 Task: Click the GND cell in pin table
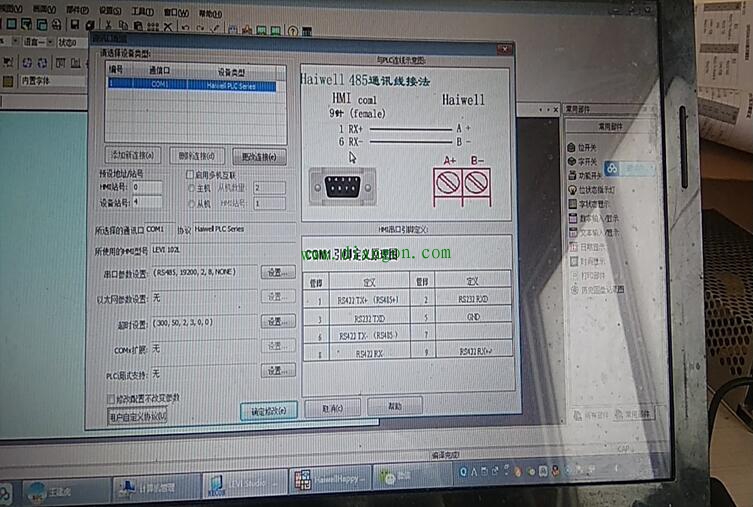(474, 316)
